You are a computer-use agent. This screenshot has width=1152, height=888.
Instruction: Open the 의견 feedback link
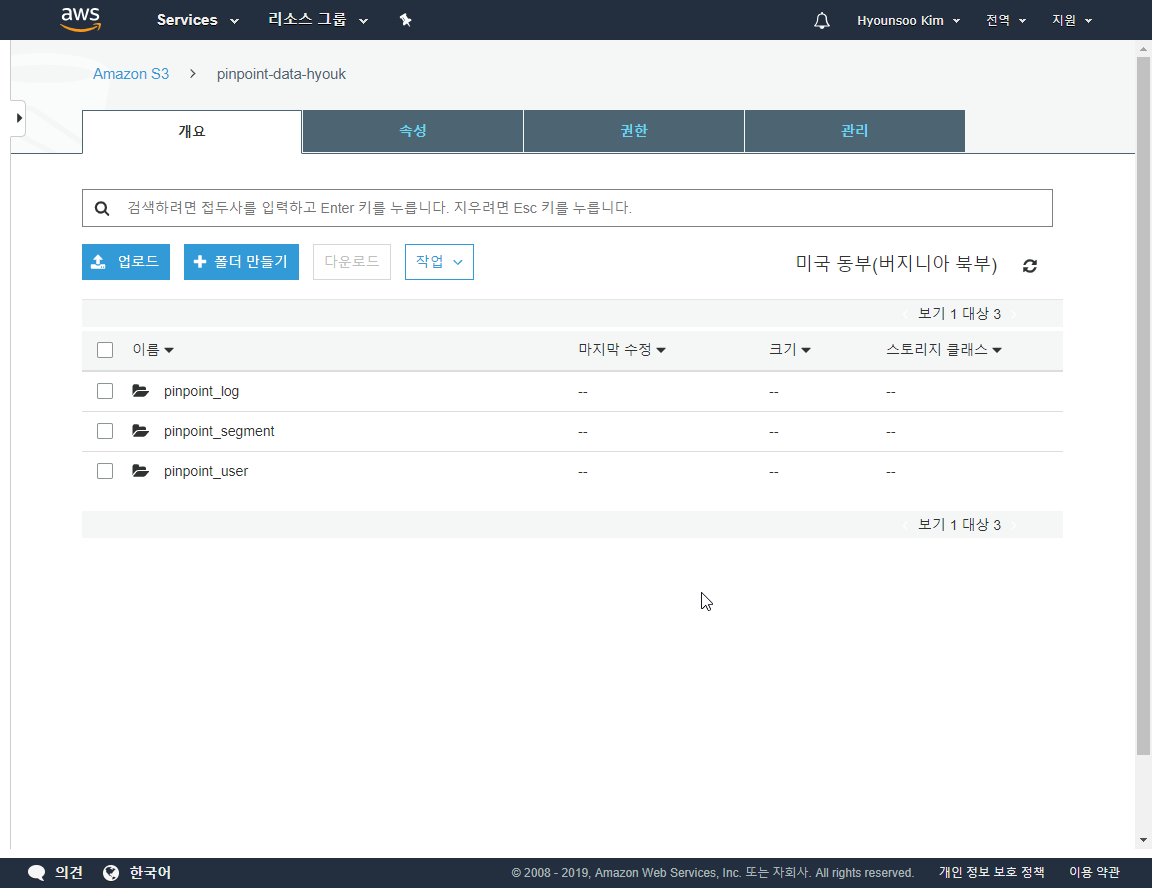(x=69, y=873)
